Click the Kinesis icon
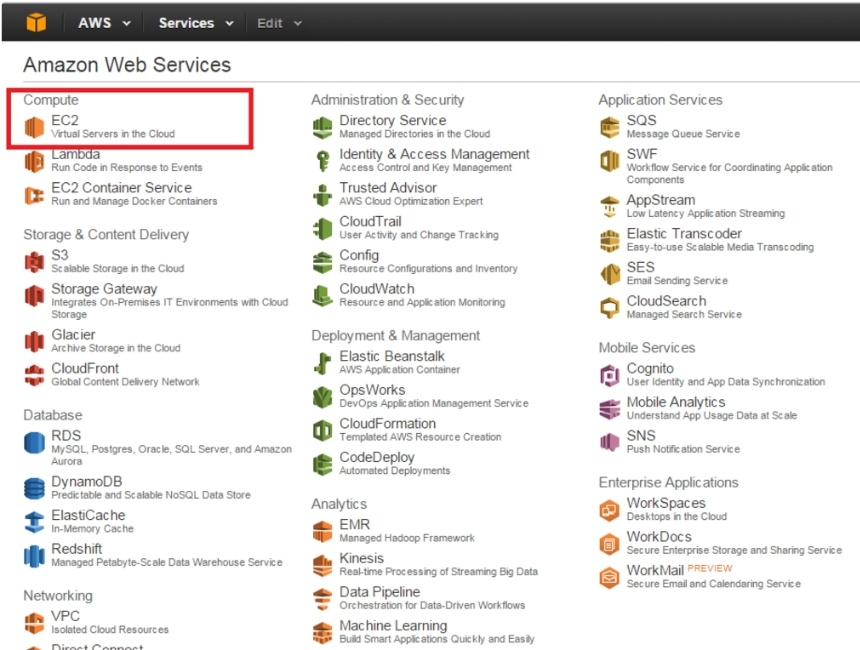 tap(322, 565)
